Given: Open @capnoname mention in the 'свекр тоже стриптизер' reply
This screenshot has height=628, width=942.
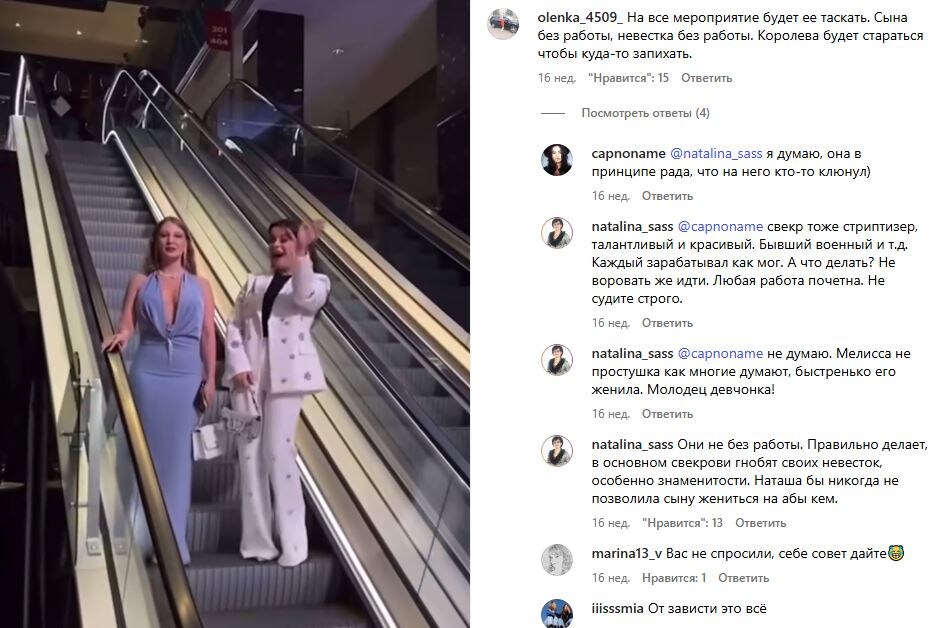Looking at the screenshot, I should [720, 227].
